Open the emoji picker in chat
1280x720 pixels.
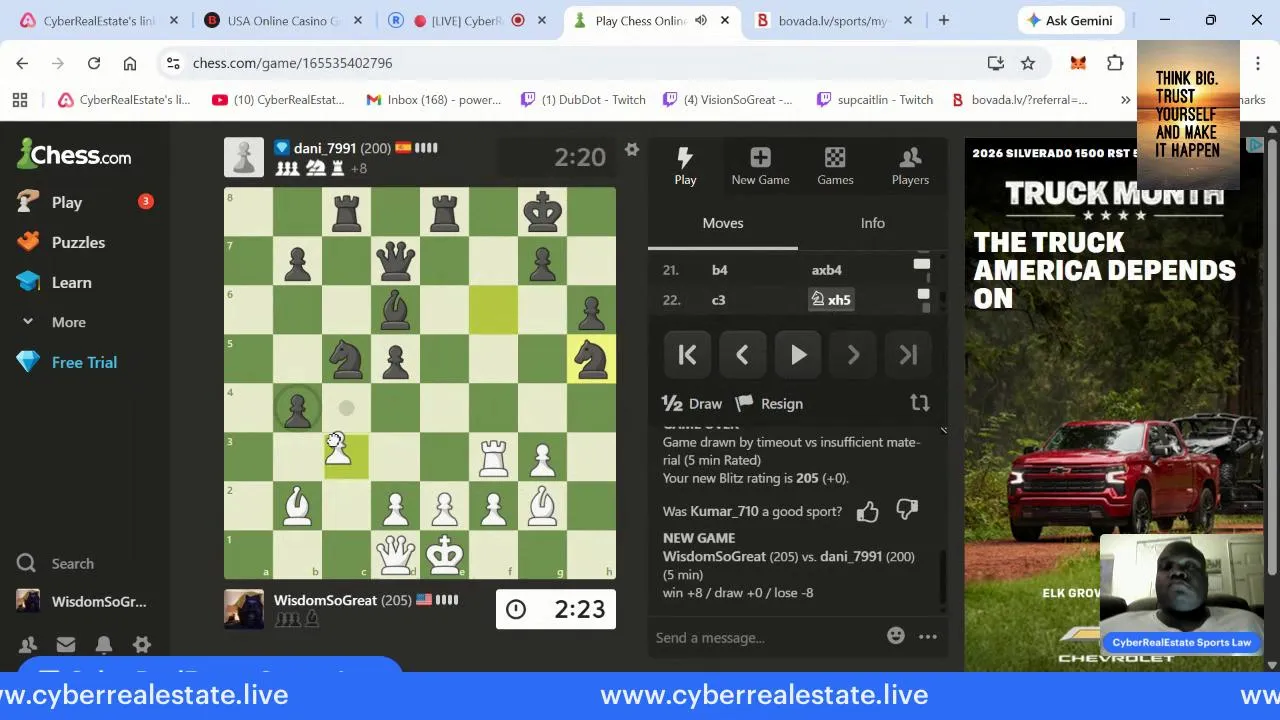(896, 636)
